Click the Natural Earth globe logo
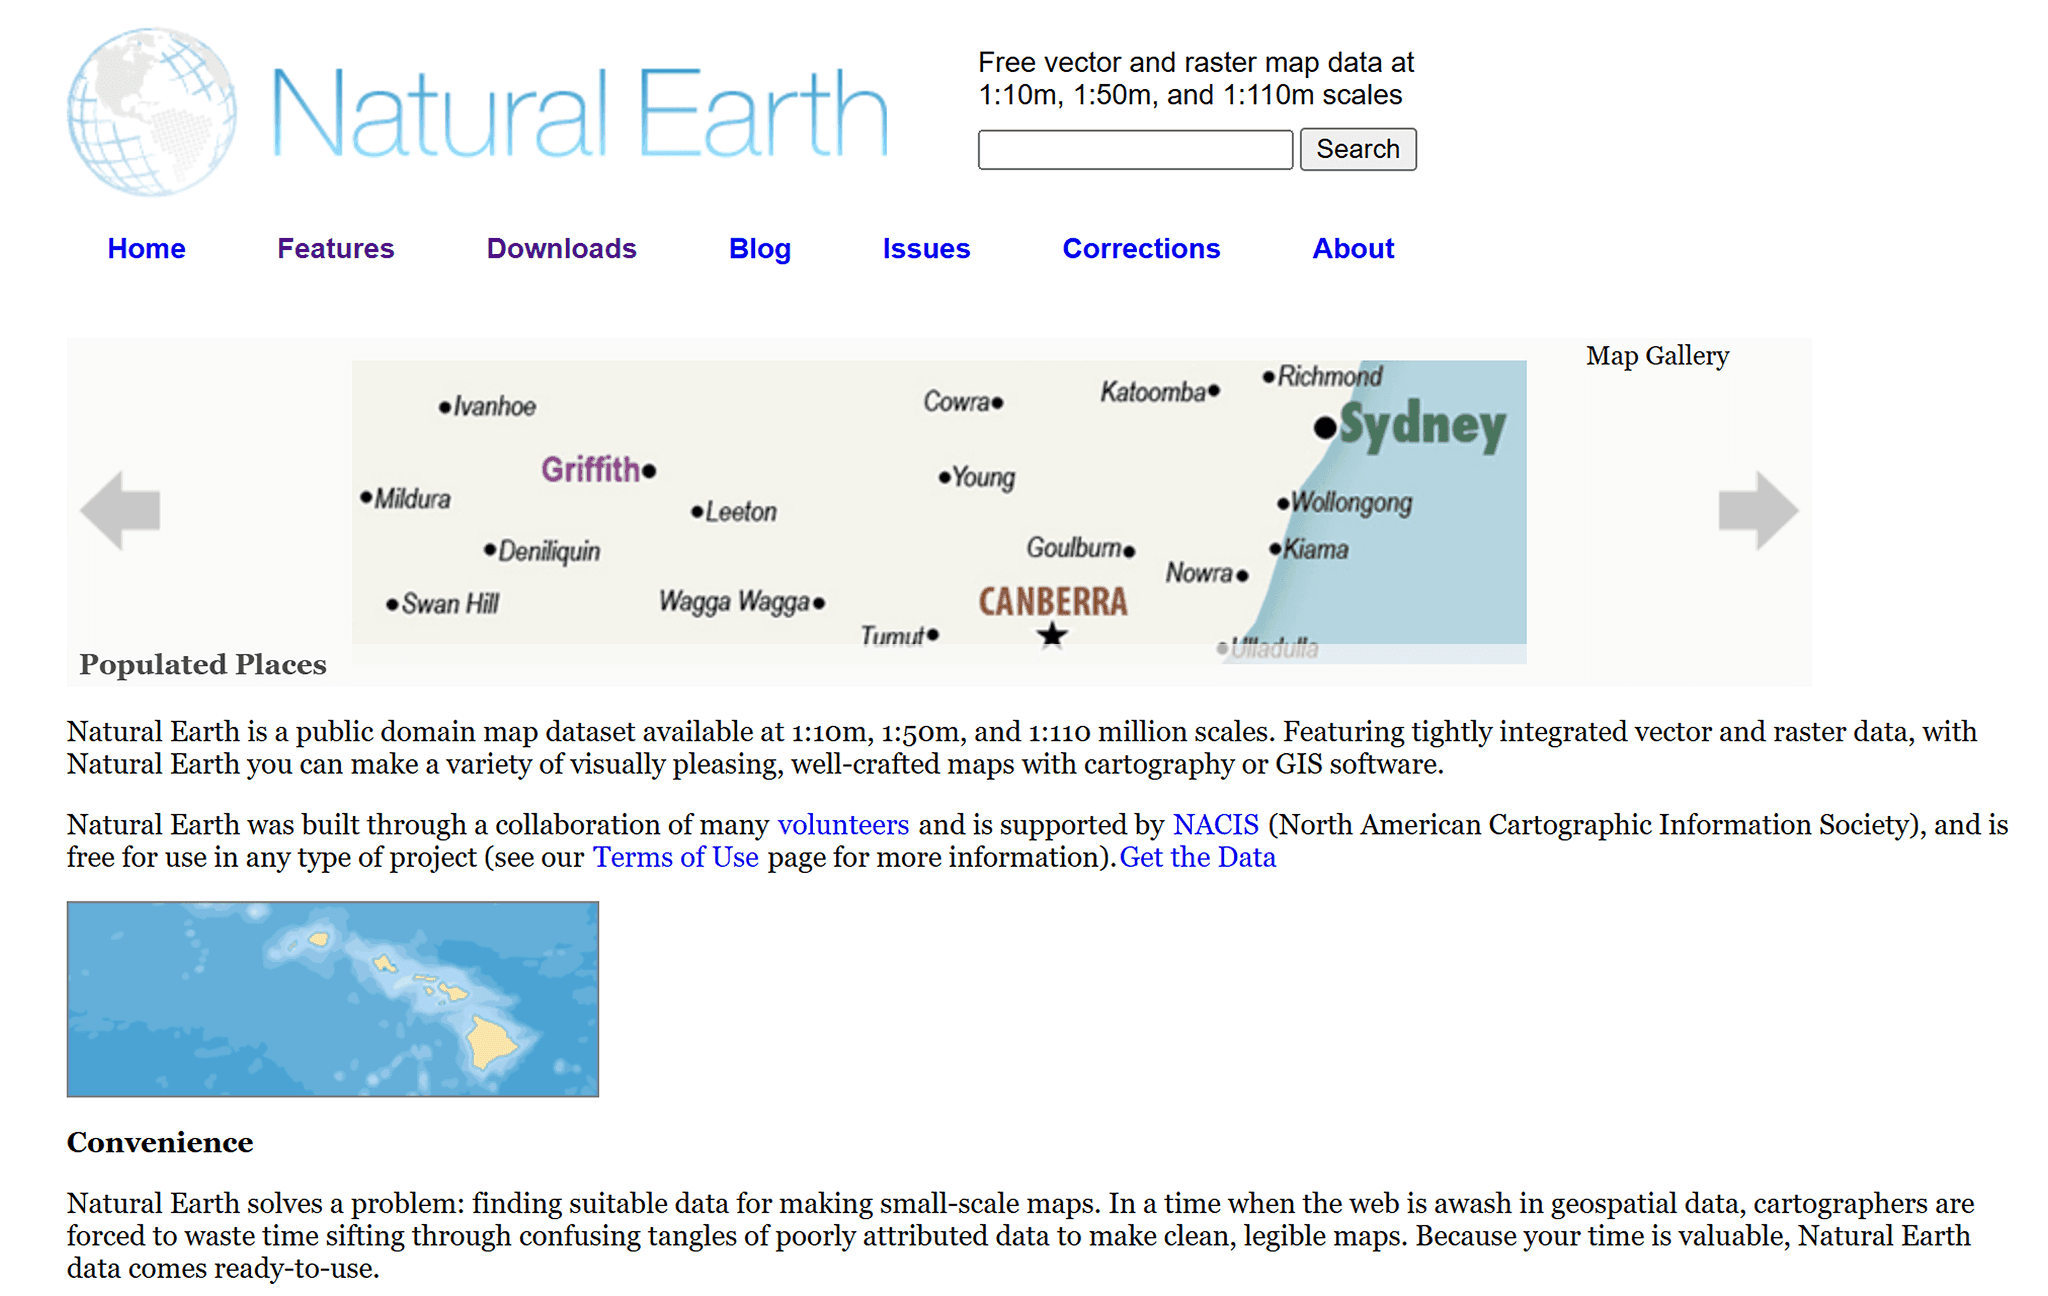 (152, 111)
